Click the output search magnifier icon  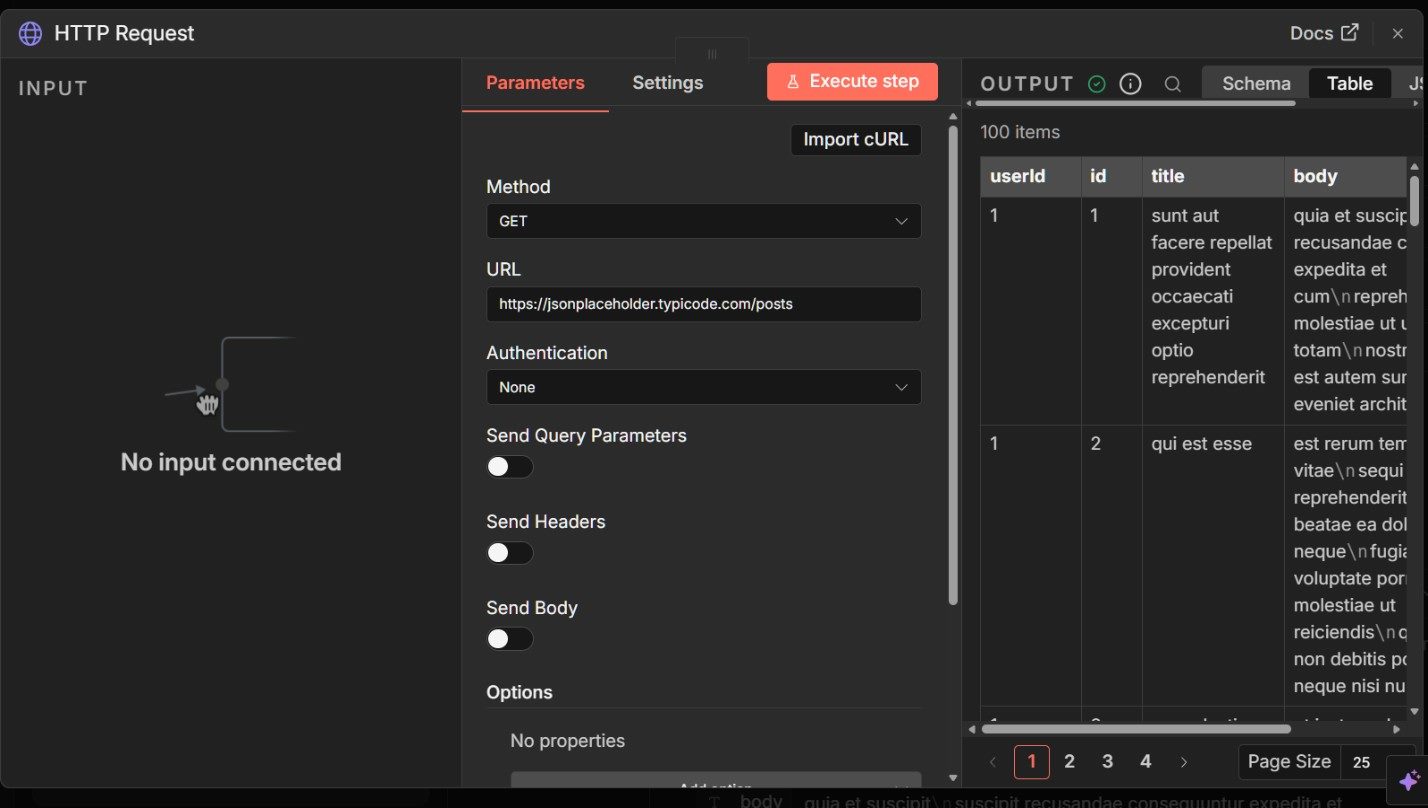tap(1173, 84)
